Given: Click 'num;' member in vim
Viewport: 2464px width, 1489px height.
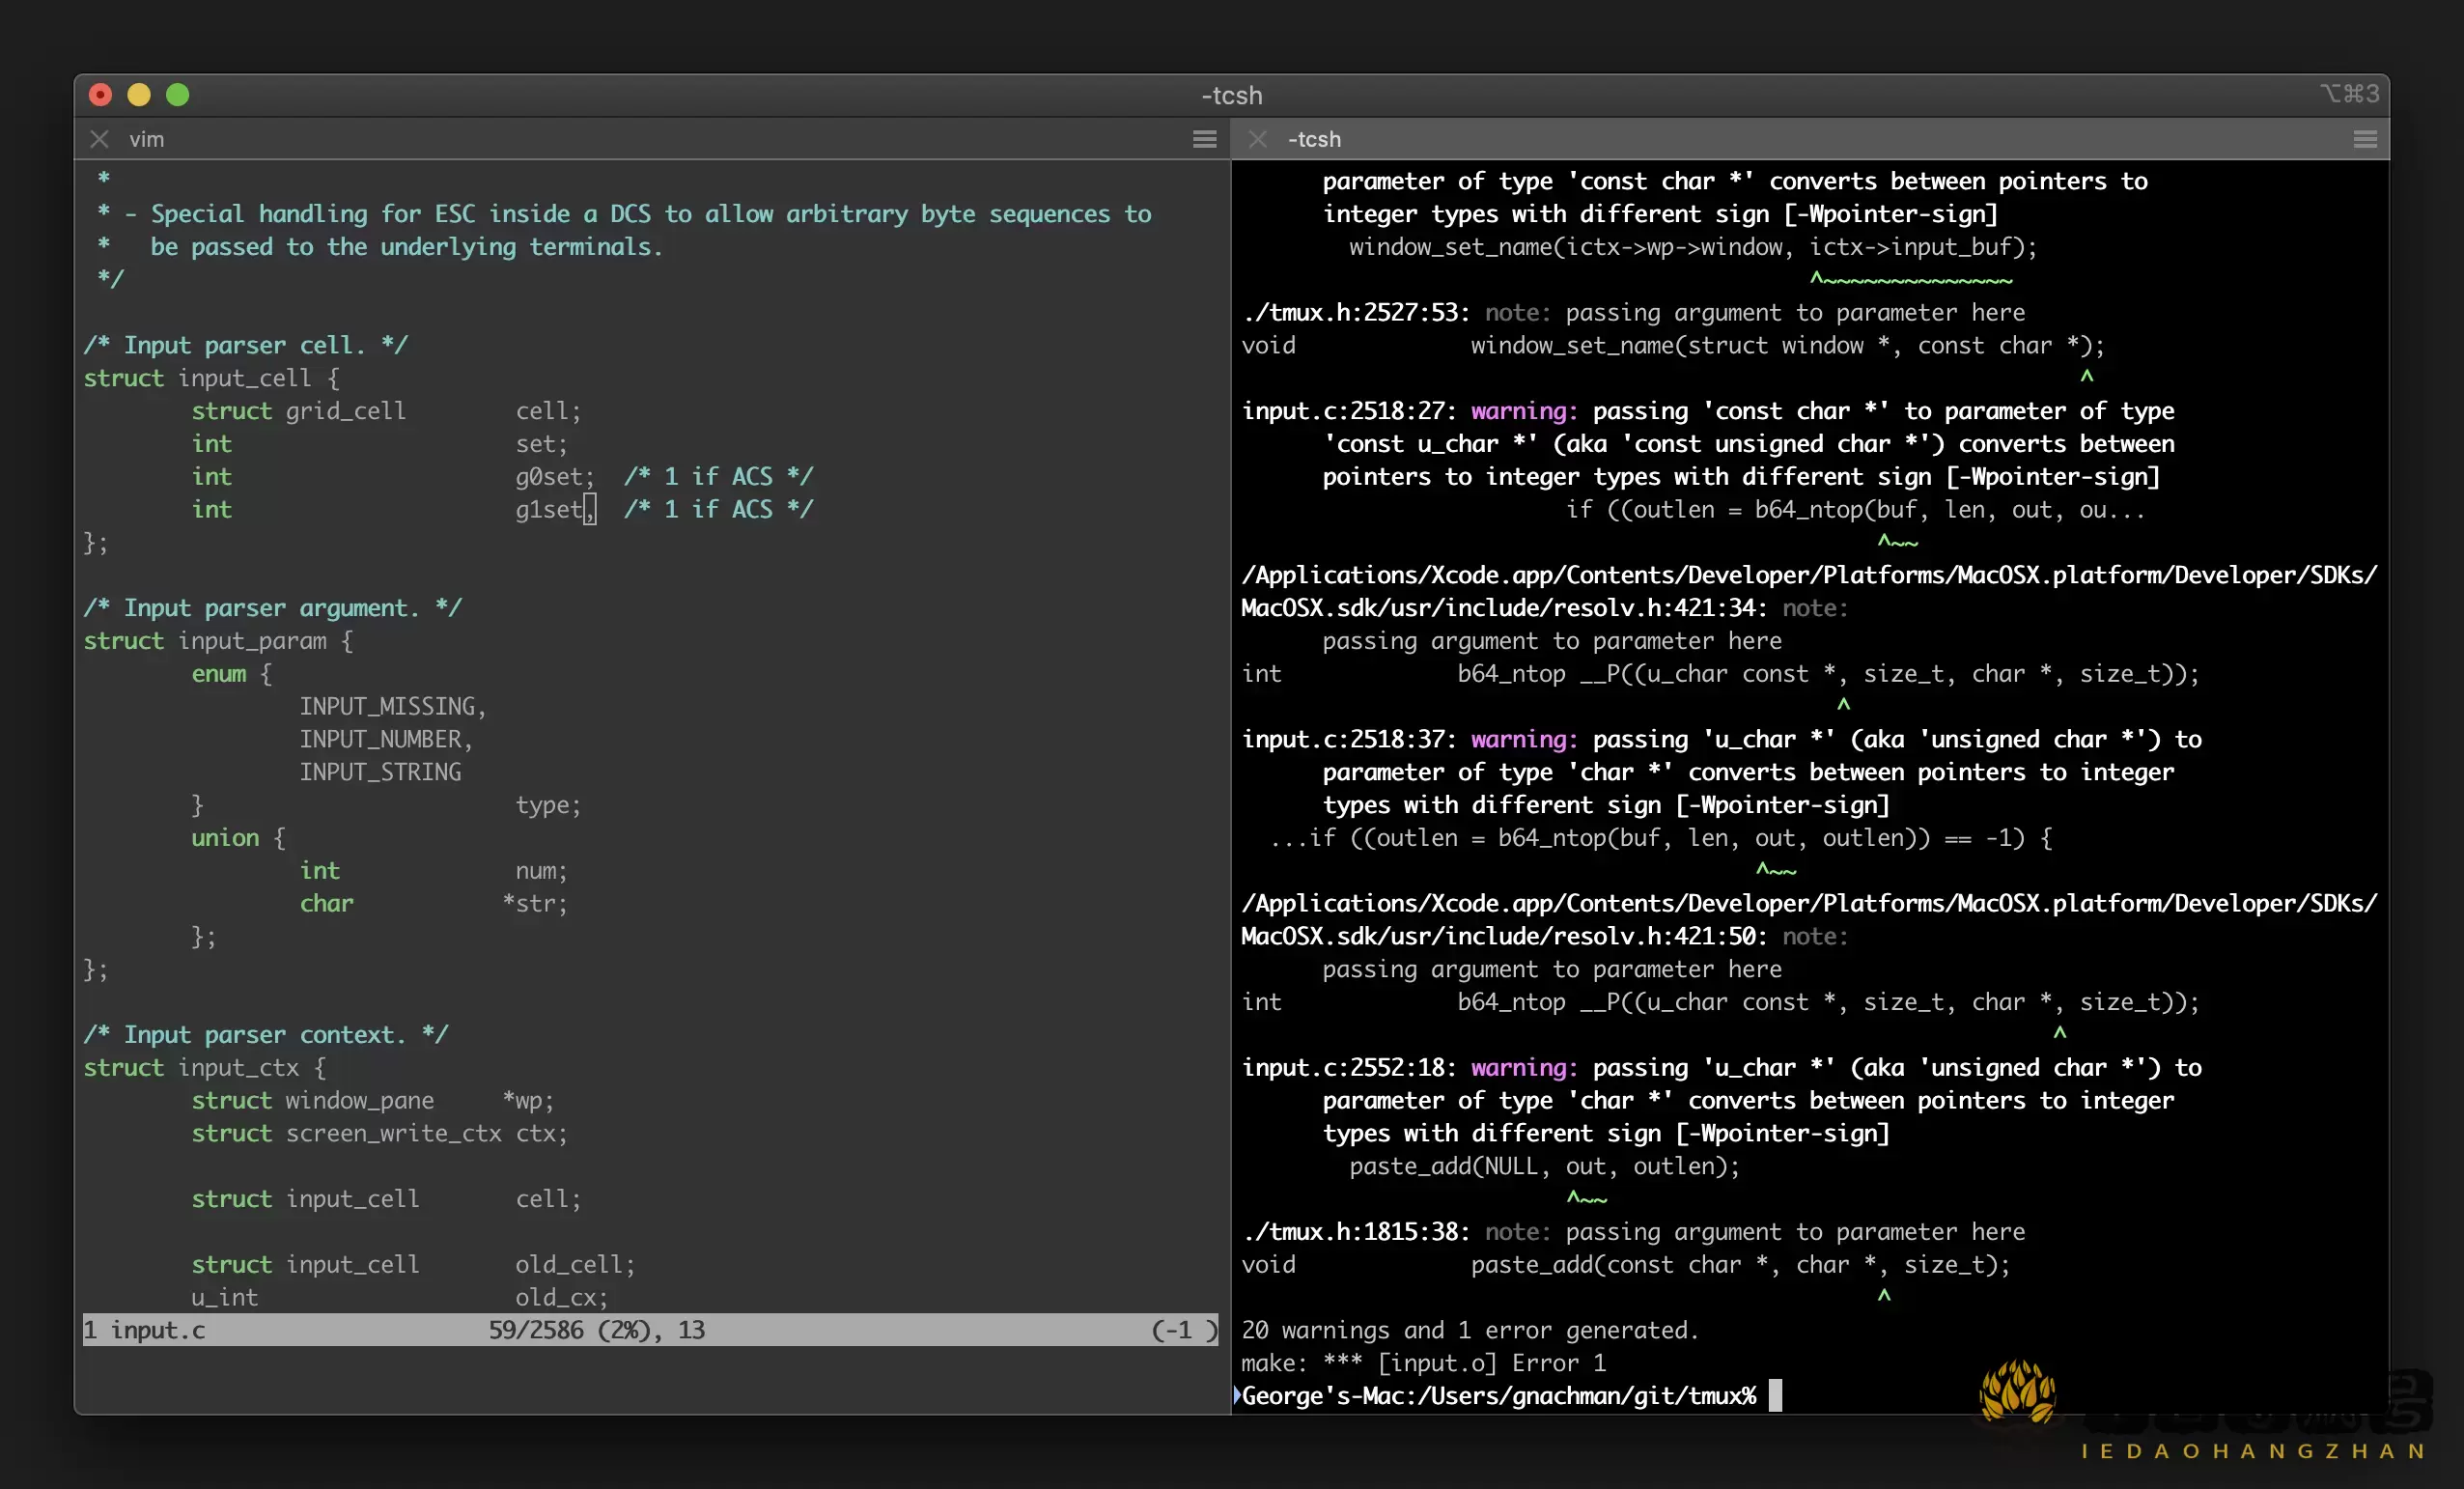Looking at the screenshot, I should (541, 870).
